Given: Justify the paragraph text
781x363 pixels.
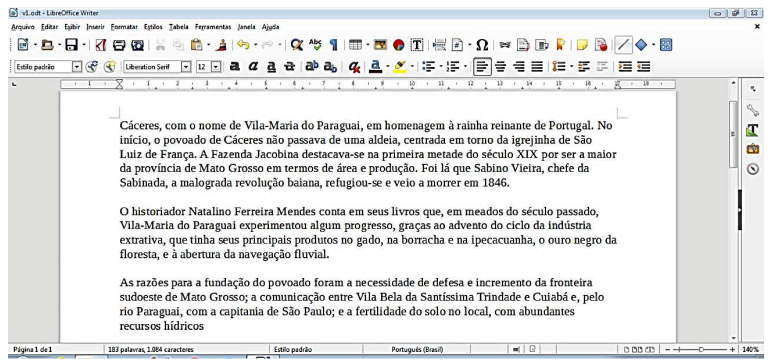Looking at the screenshot, I should [537, 67].
